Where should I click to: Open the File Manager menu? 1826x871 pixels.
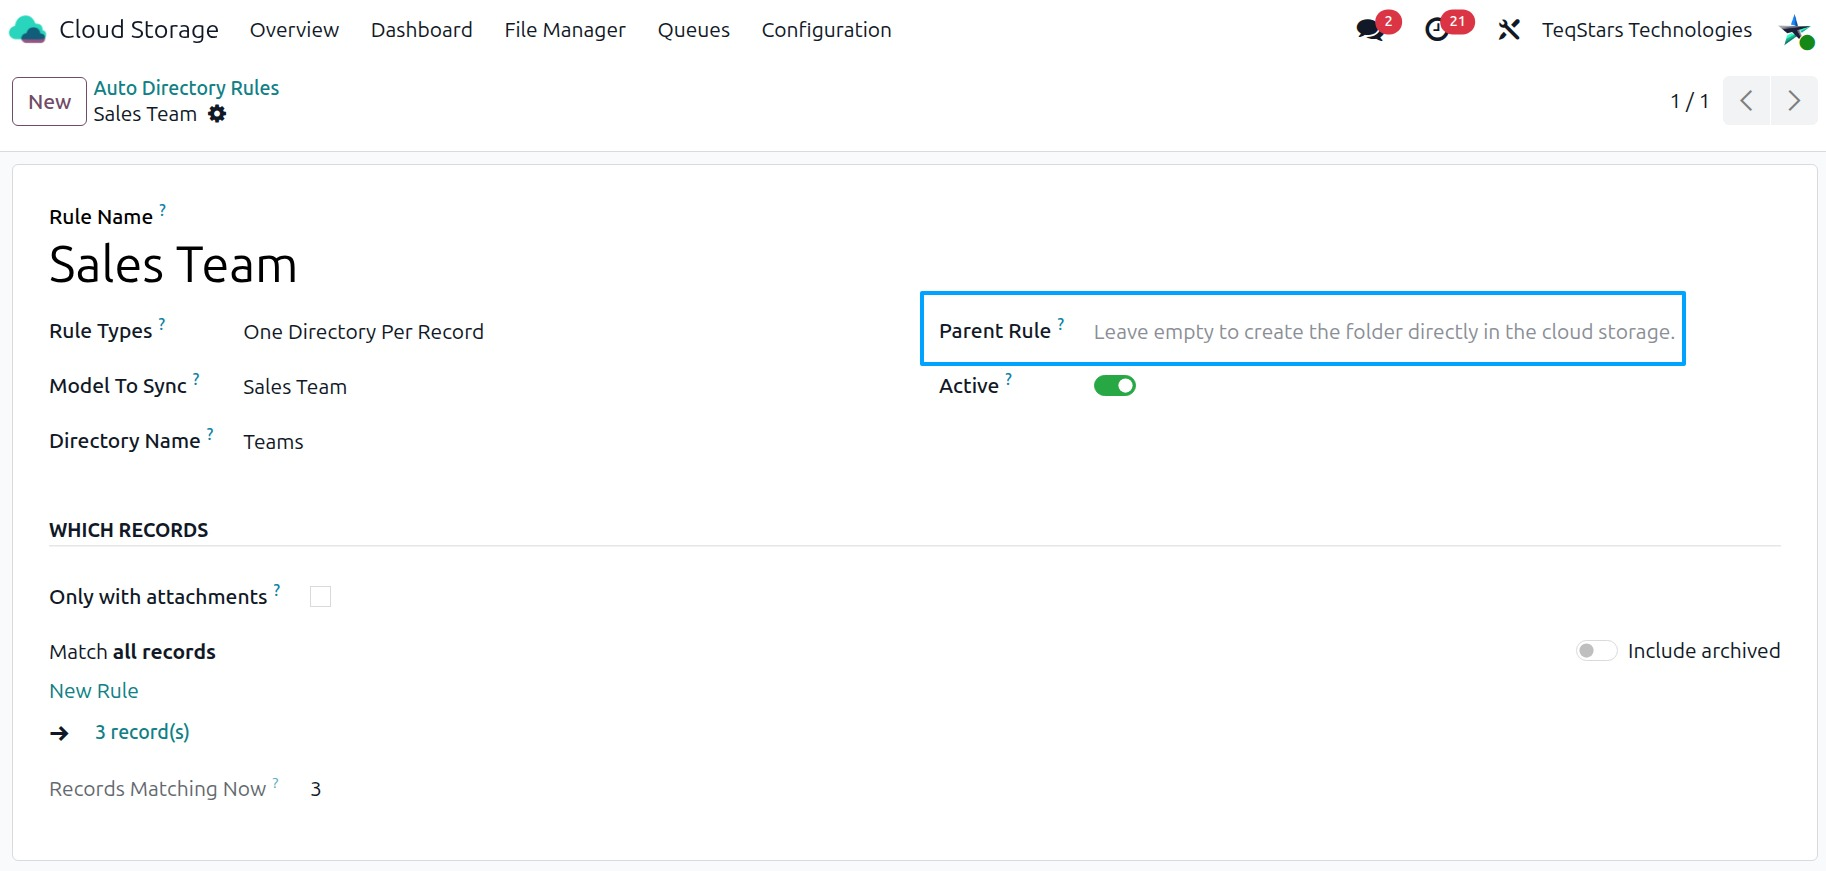click(565, 30)
